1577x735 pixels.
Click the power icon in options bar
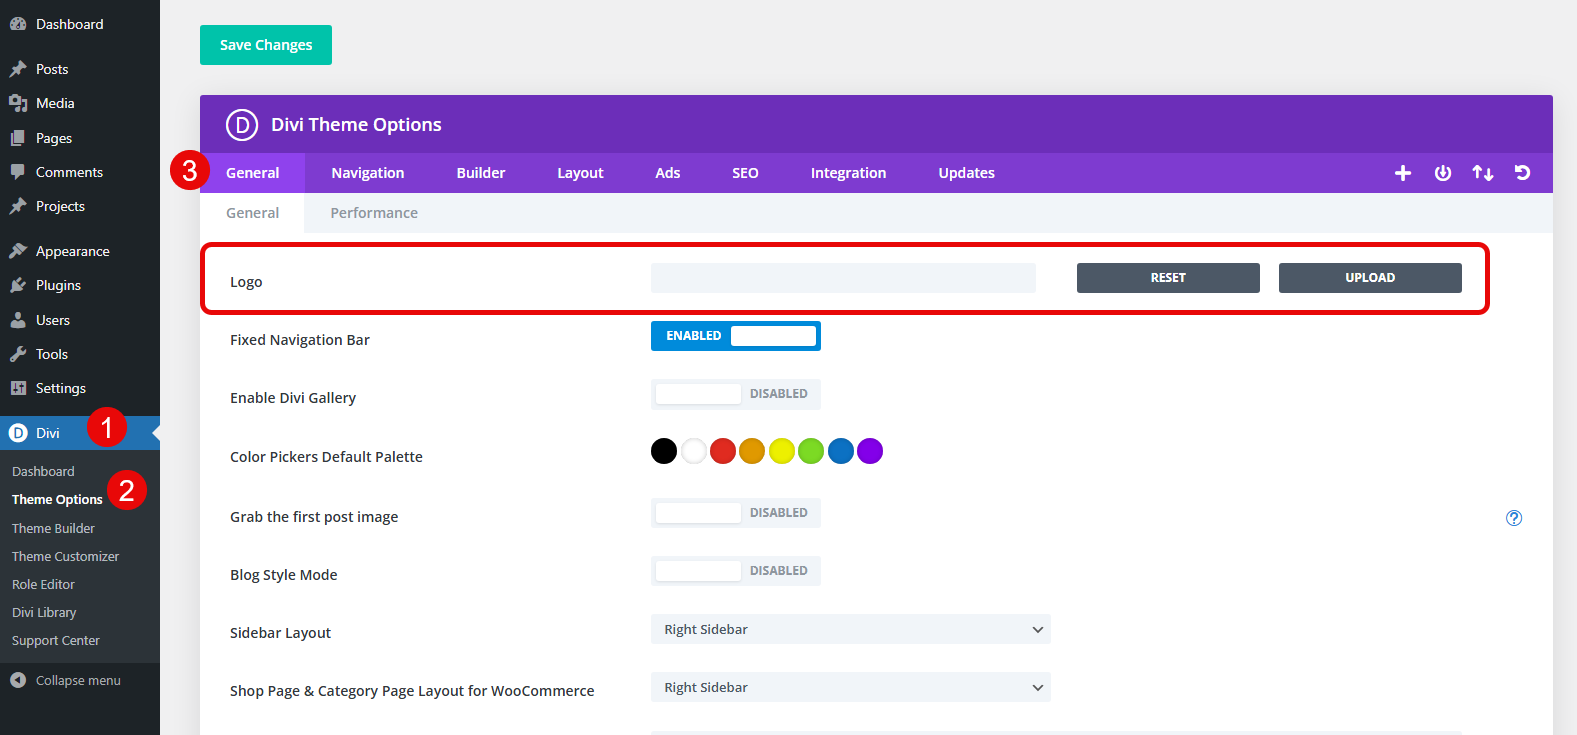pos(1443,173)
